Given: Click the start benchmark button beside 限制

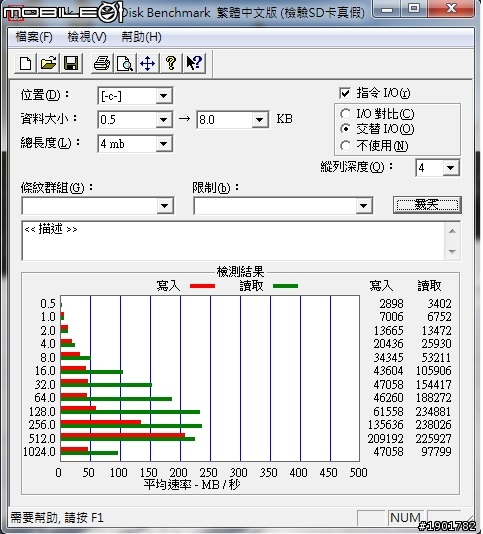Looking at the screenshot, I should coord(427,205).
